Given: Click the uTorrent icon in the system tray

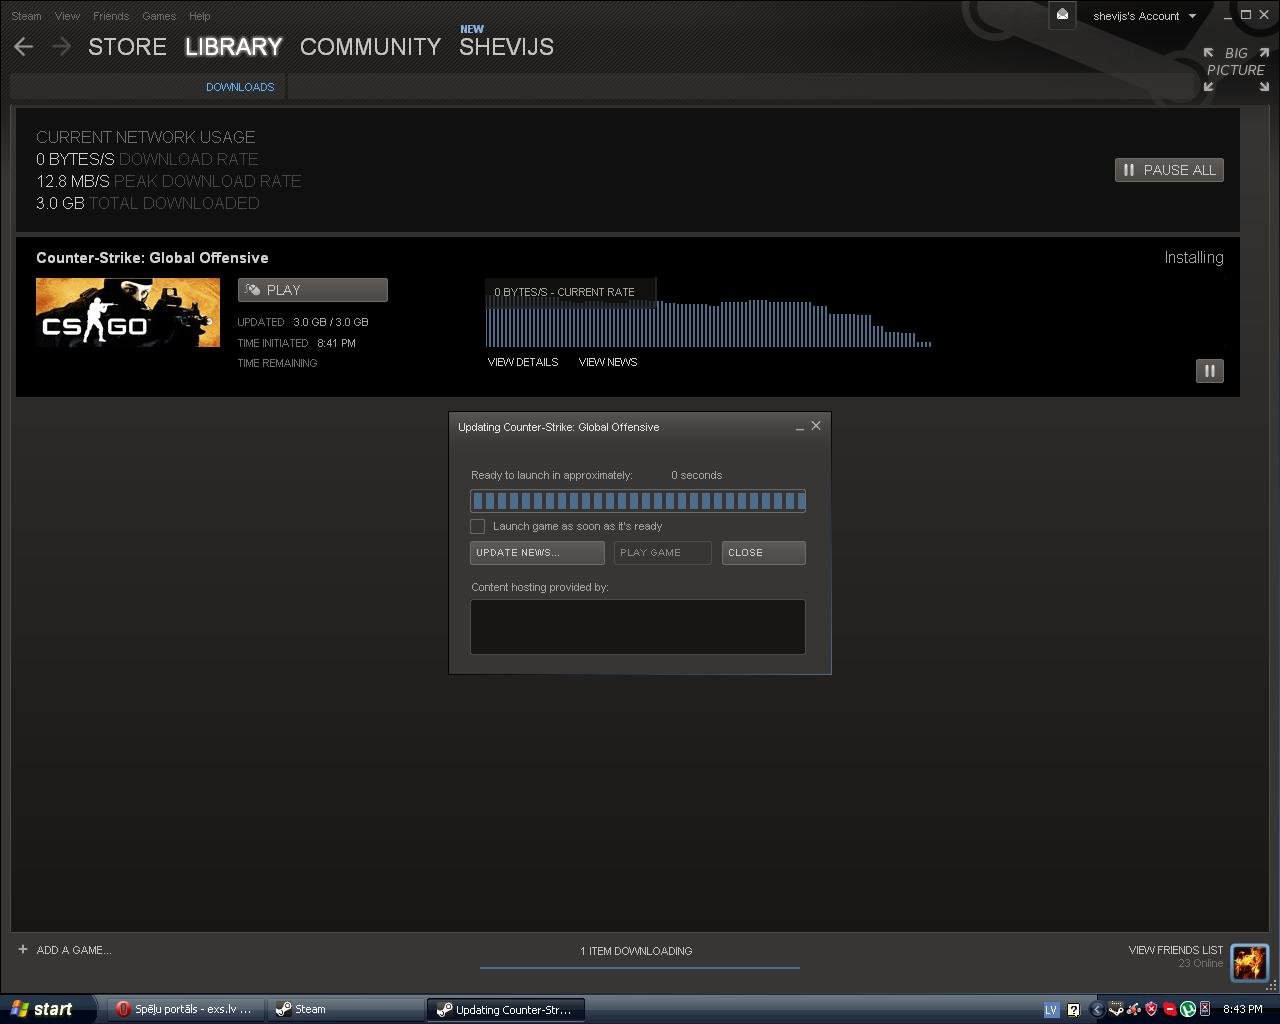Looking at the screenshot, I should pos(1188,1009).
